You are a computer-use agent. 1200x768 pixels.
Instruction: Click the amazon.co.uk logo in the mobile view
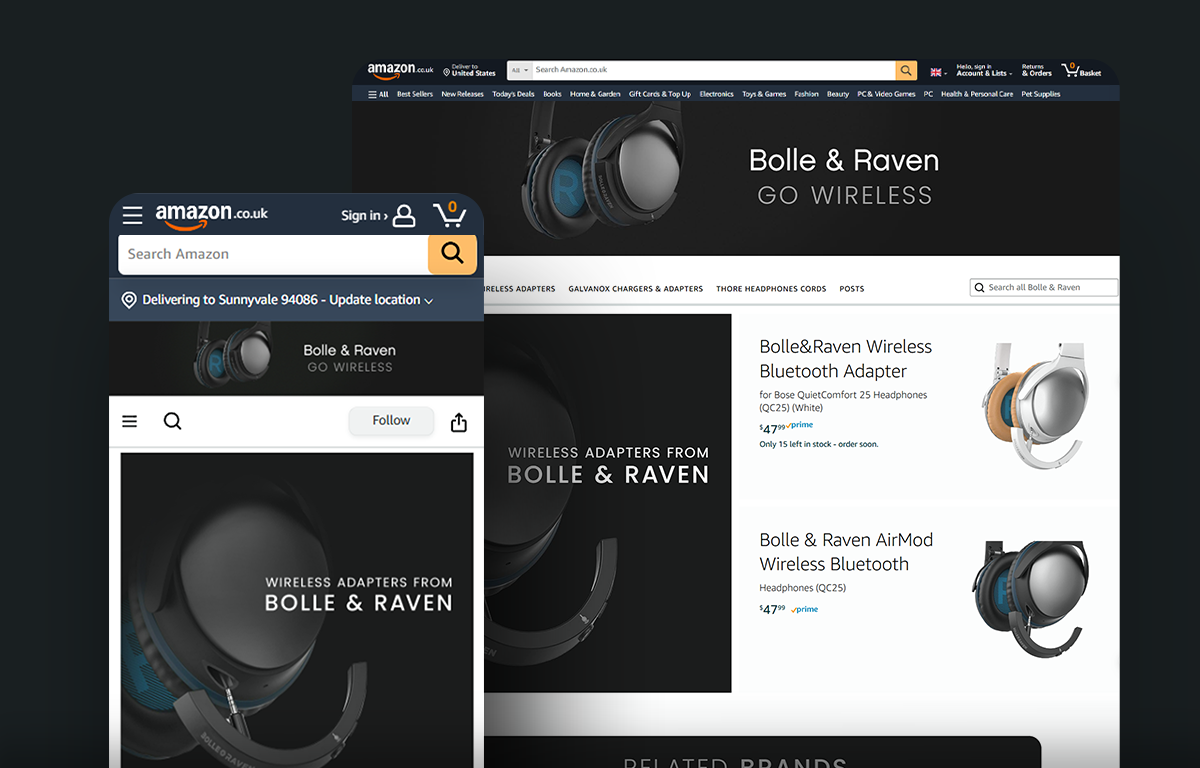tap(211, 215)
